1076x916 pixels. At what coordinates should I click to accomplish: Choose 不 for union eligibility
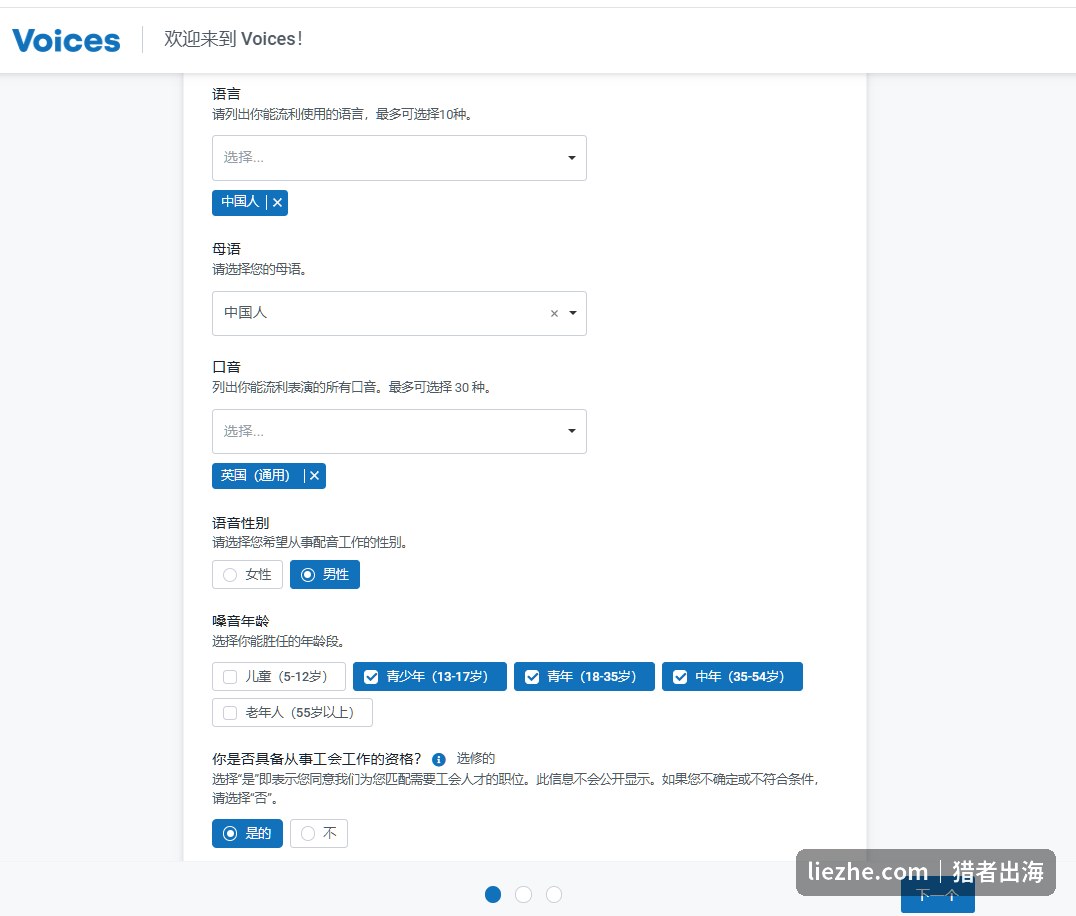pos(318,833)
